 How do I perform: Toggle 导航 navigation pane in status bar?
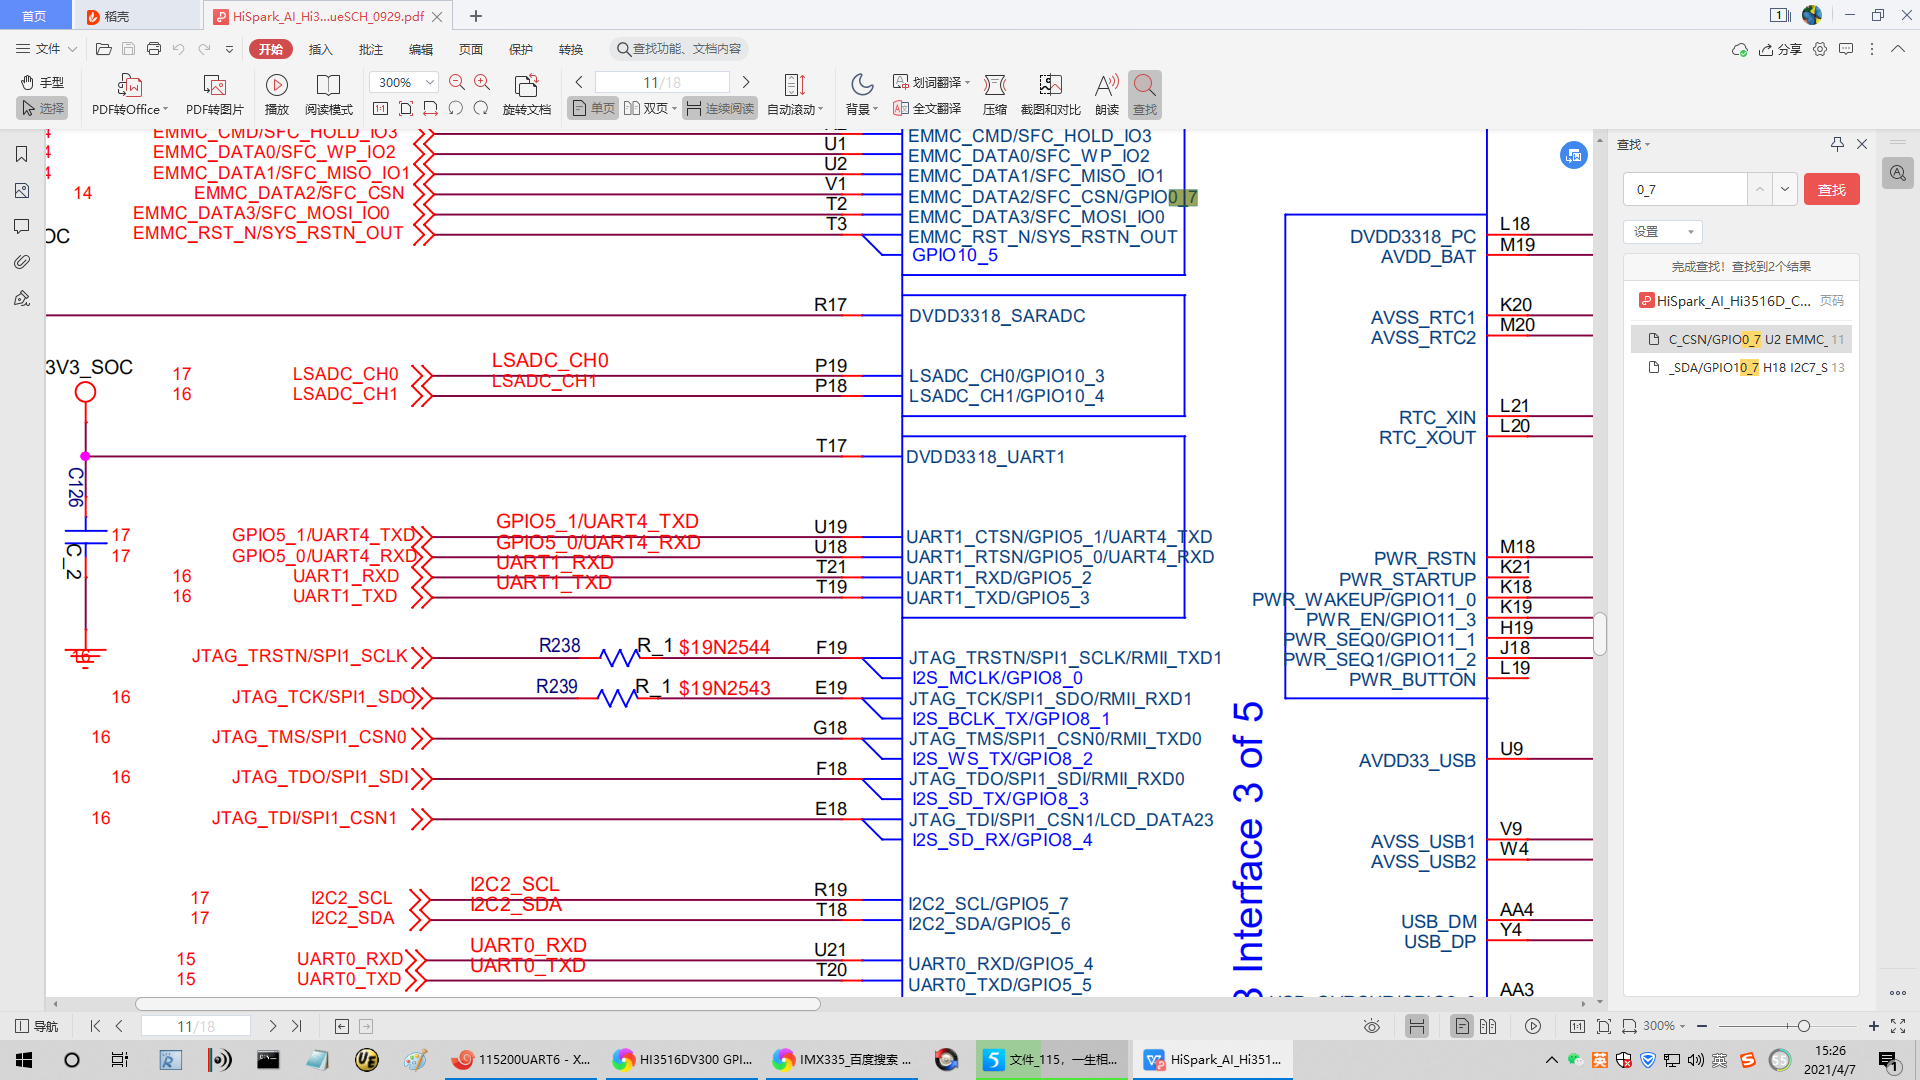[x=37, y=1026]
